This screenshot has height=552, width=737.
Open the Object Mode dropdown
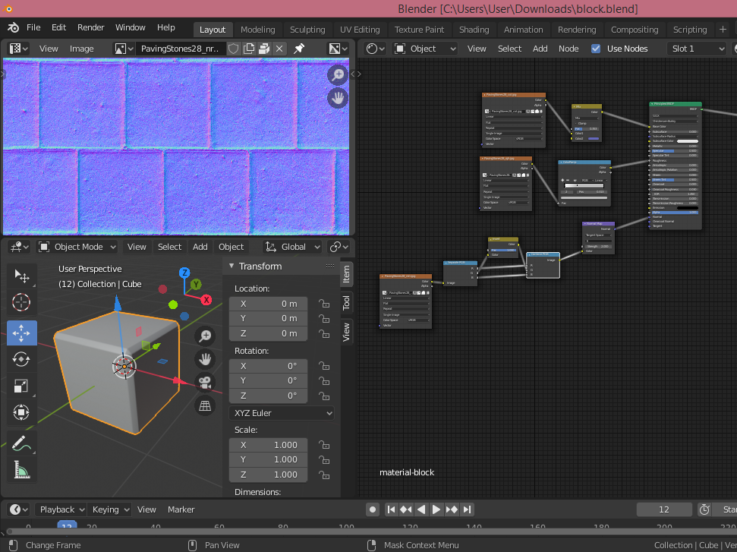(x=78, y=247)
